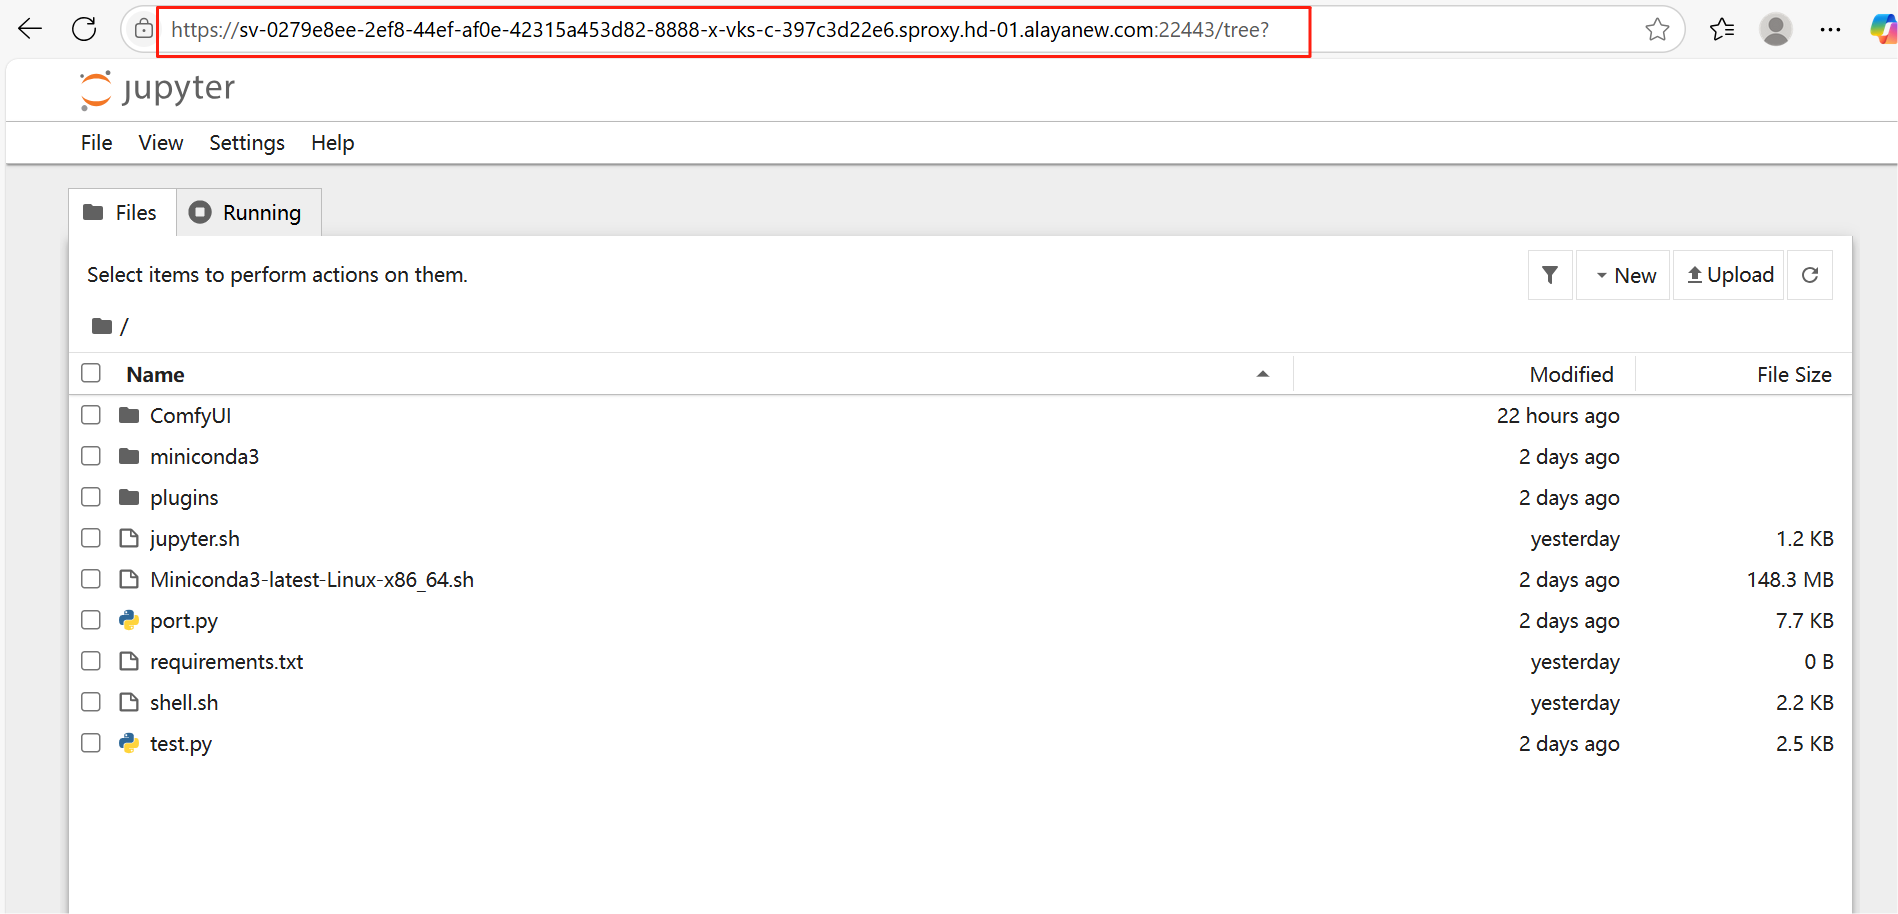Click the browser address bar URL
The image size is (1898, 914).
pos(719,30)
